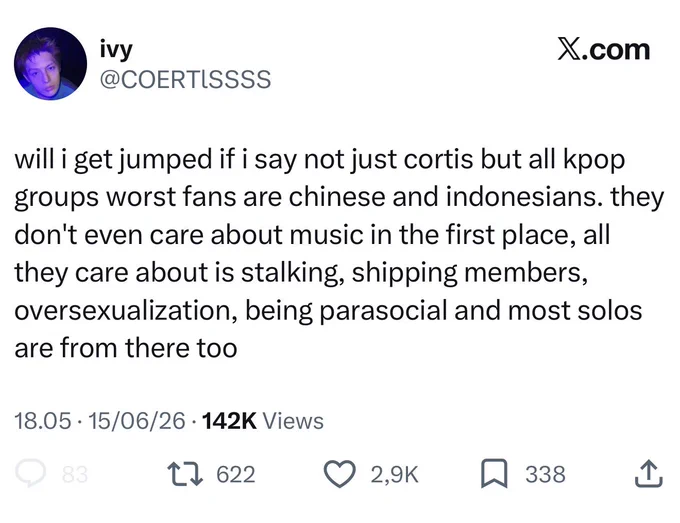Click the 83 replies count

coord(75,474)
